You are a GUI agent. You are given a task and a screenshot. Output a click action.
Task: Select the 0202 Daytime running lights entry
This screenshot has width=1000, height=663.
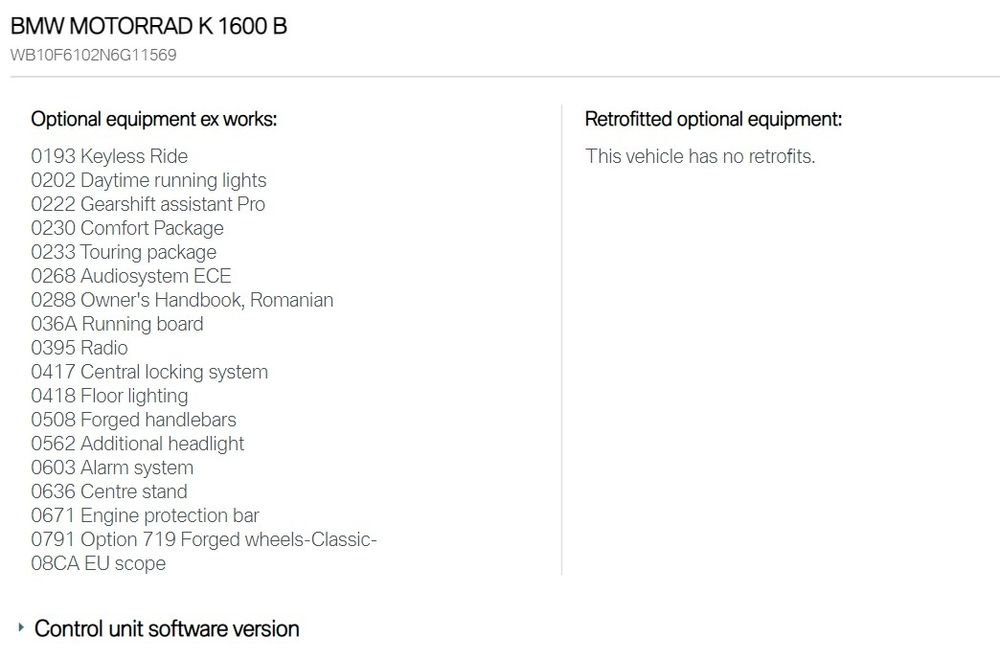148,180
